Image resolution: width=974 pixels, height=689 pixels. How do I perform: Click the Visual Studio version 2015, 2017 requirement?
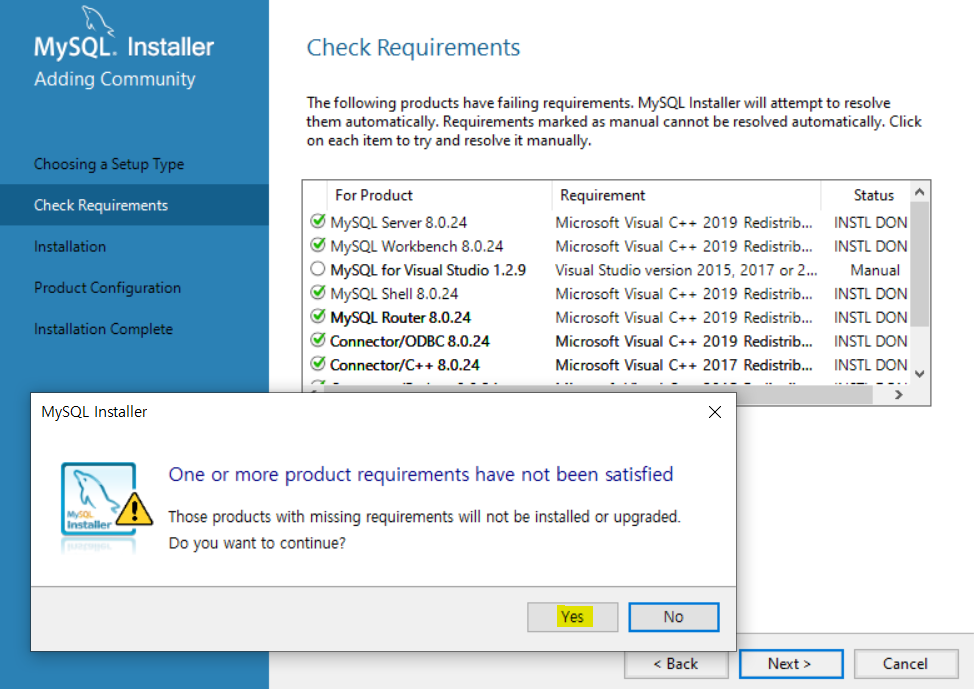[x=686, y=270]
